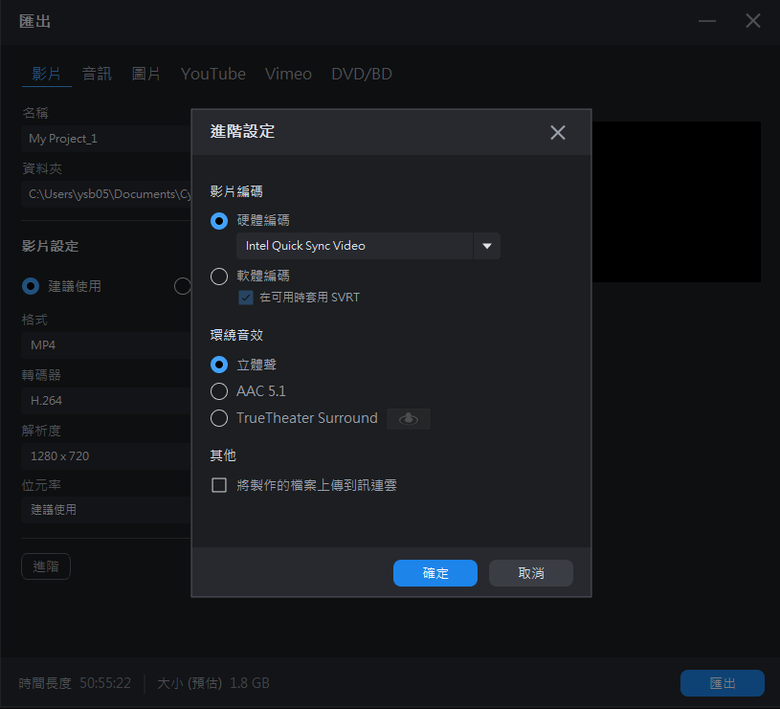Switch to the YouTube tab
The height and width of the screenshot is (709, 780).
213,74
